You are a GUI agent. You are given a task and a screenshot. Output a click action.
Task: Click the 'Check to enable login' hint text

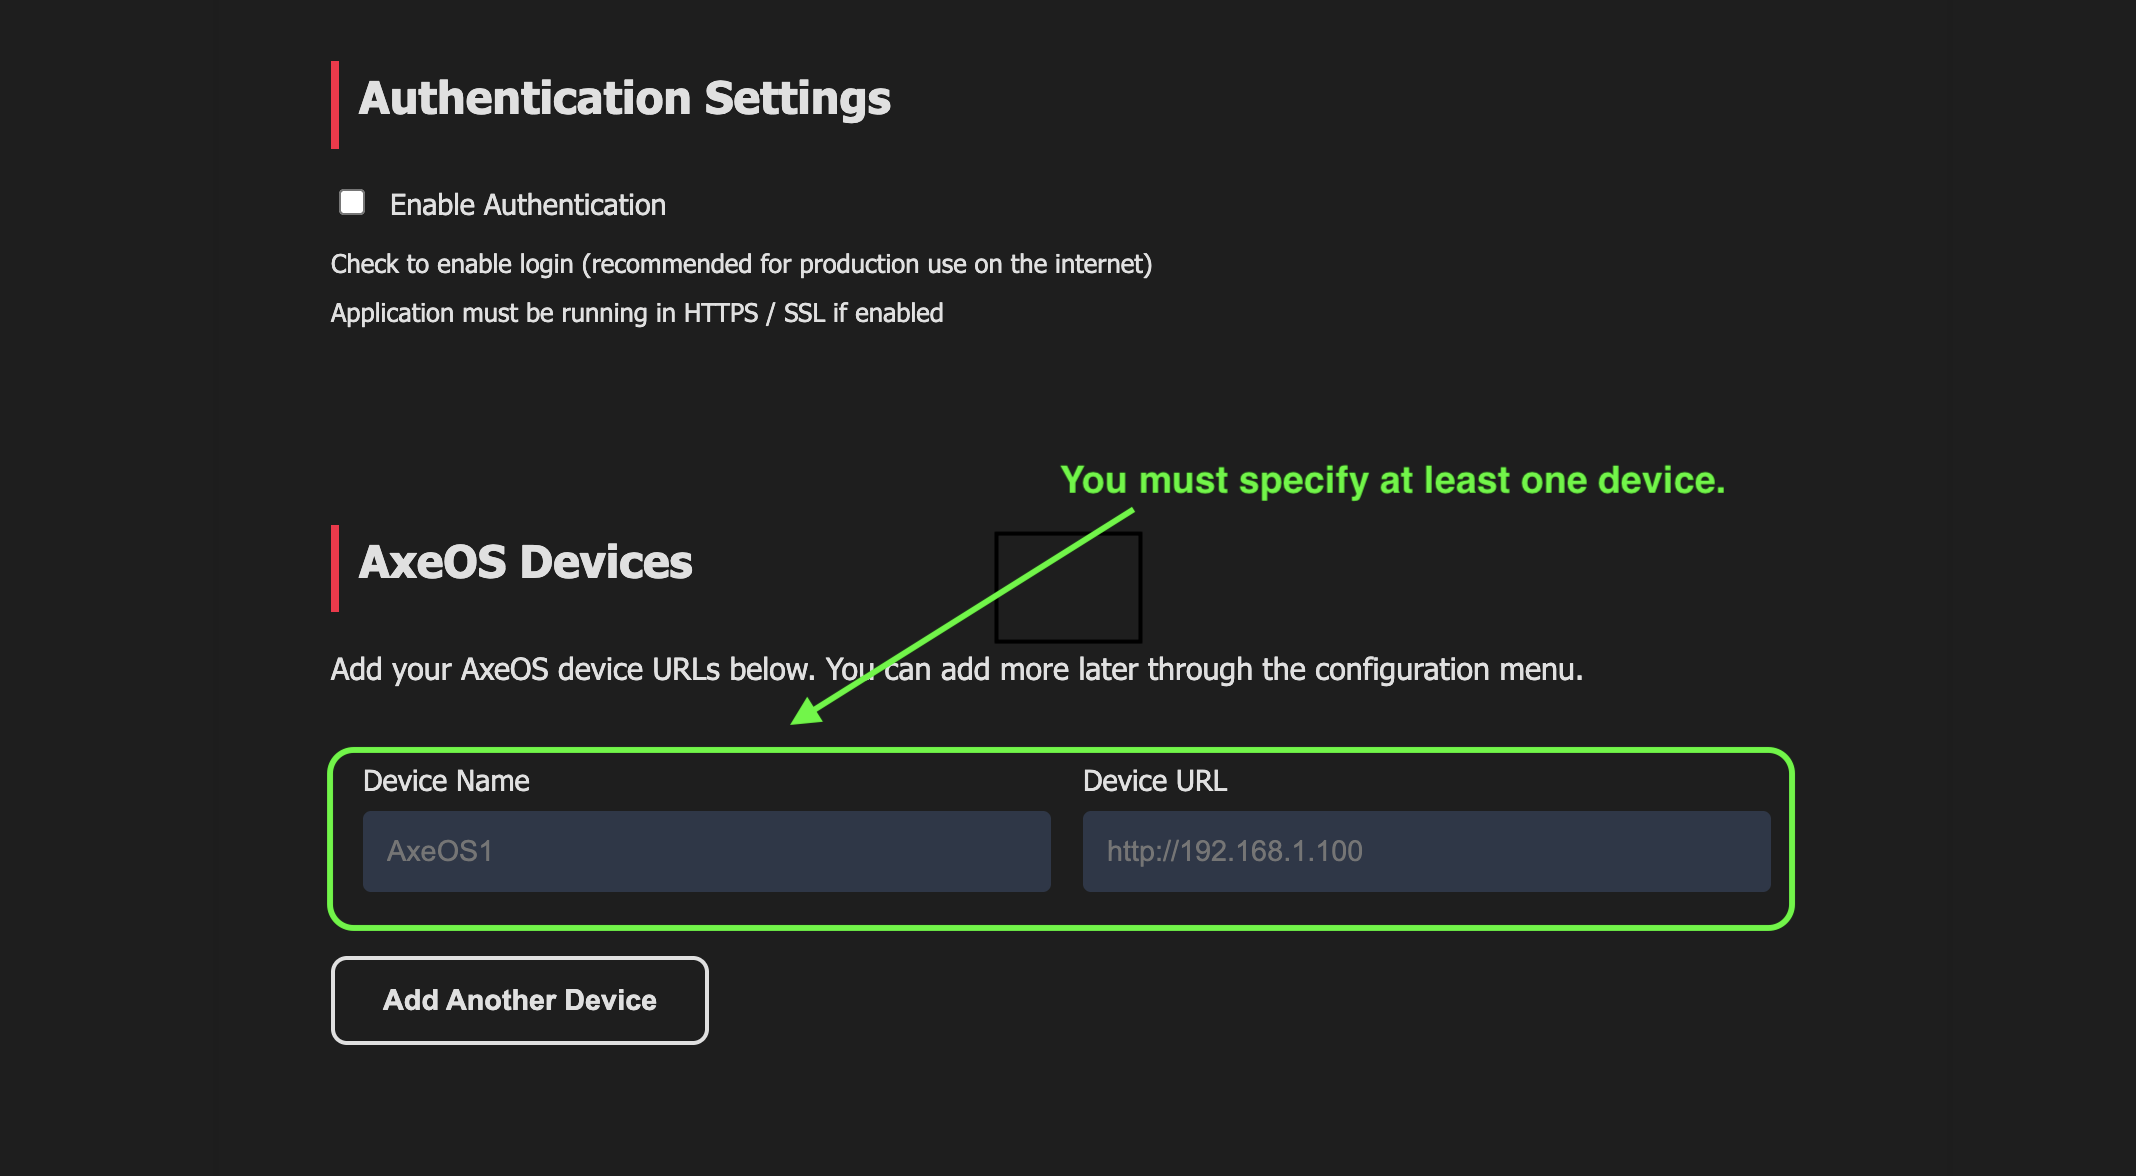pos(741,264)
